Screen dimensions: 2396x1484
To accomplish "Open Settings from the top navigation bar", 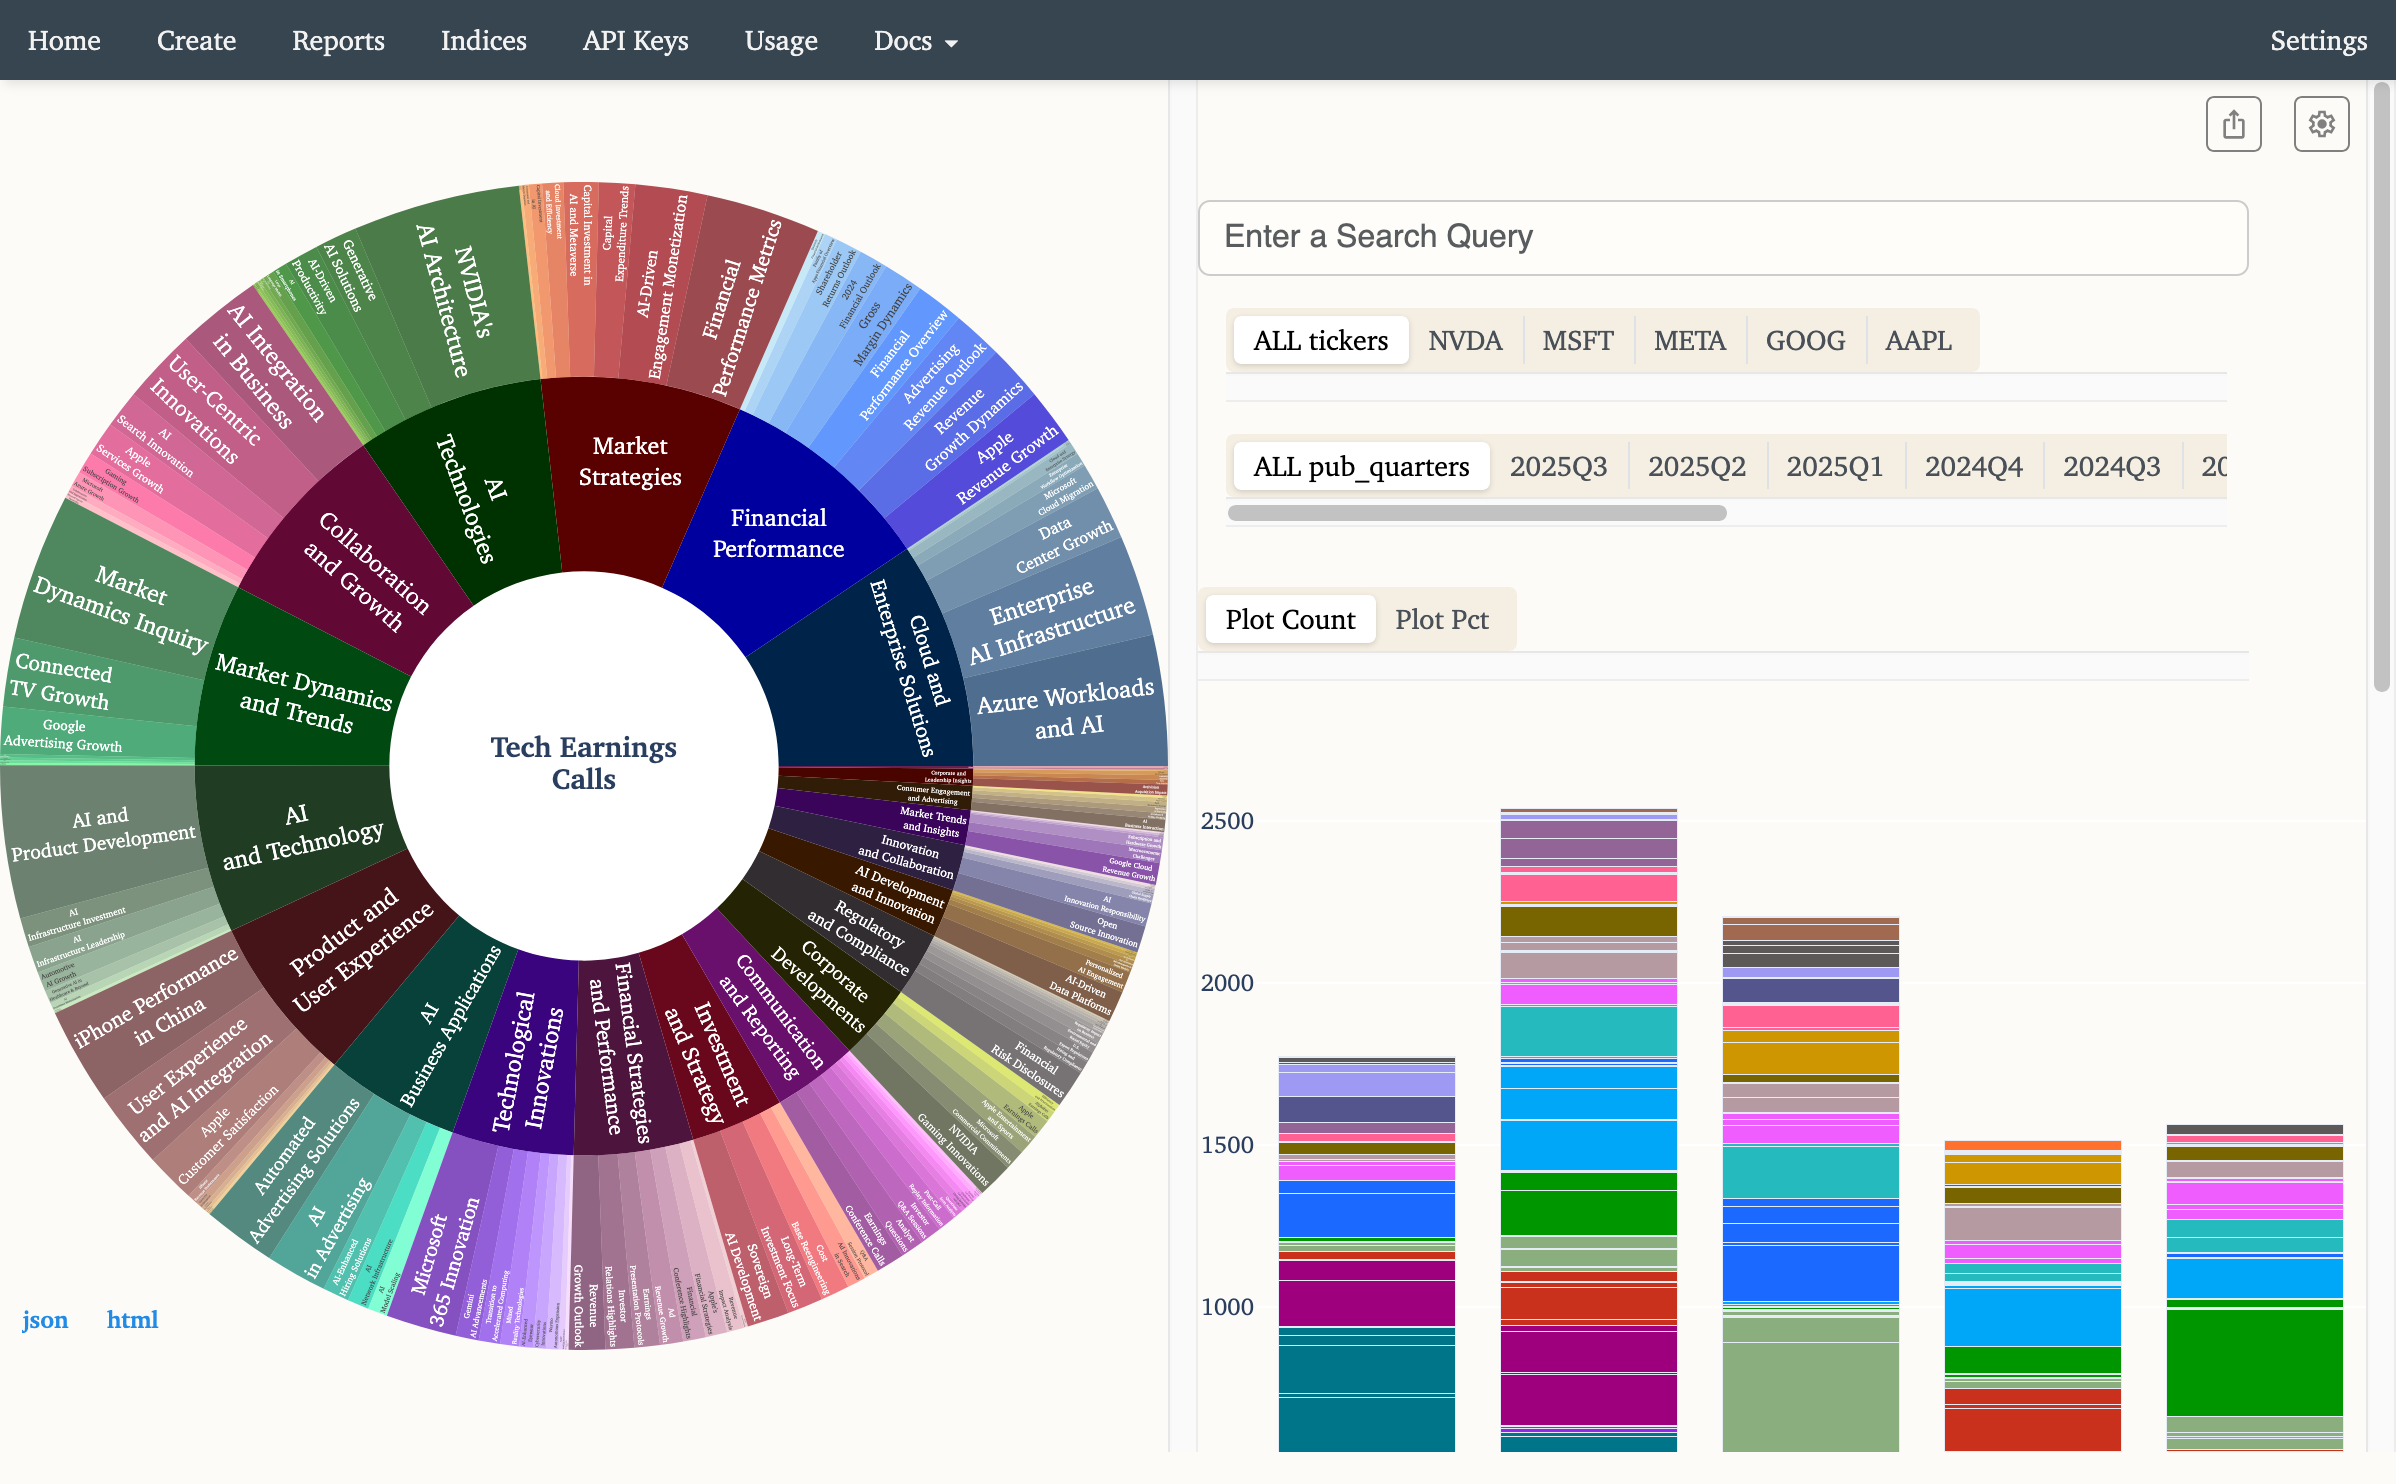I will click(x=2319, y=41).
